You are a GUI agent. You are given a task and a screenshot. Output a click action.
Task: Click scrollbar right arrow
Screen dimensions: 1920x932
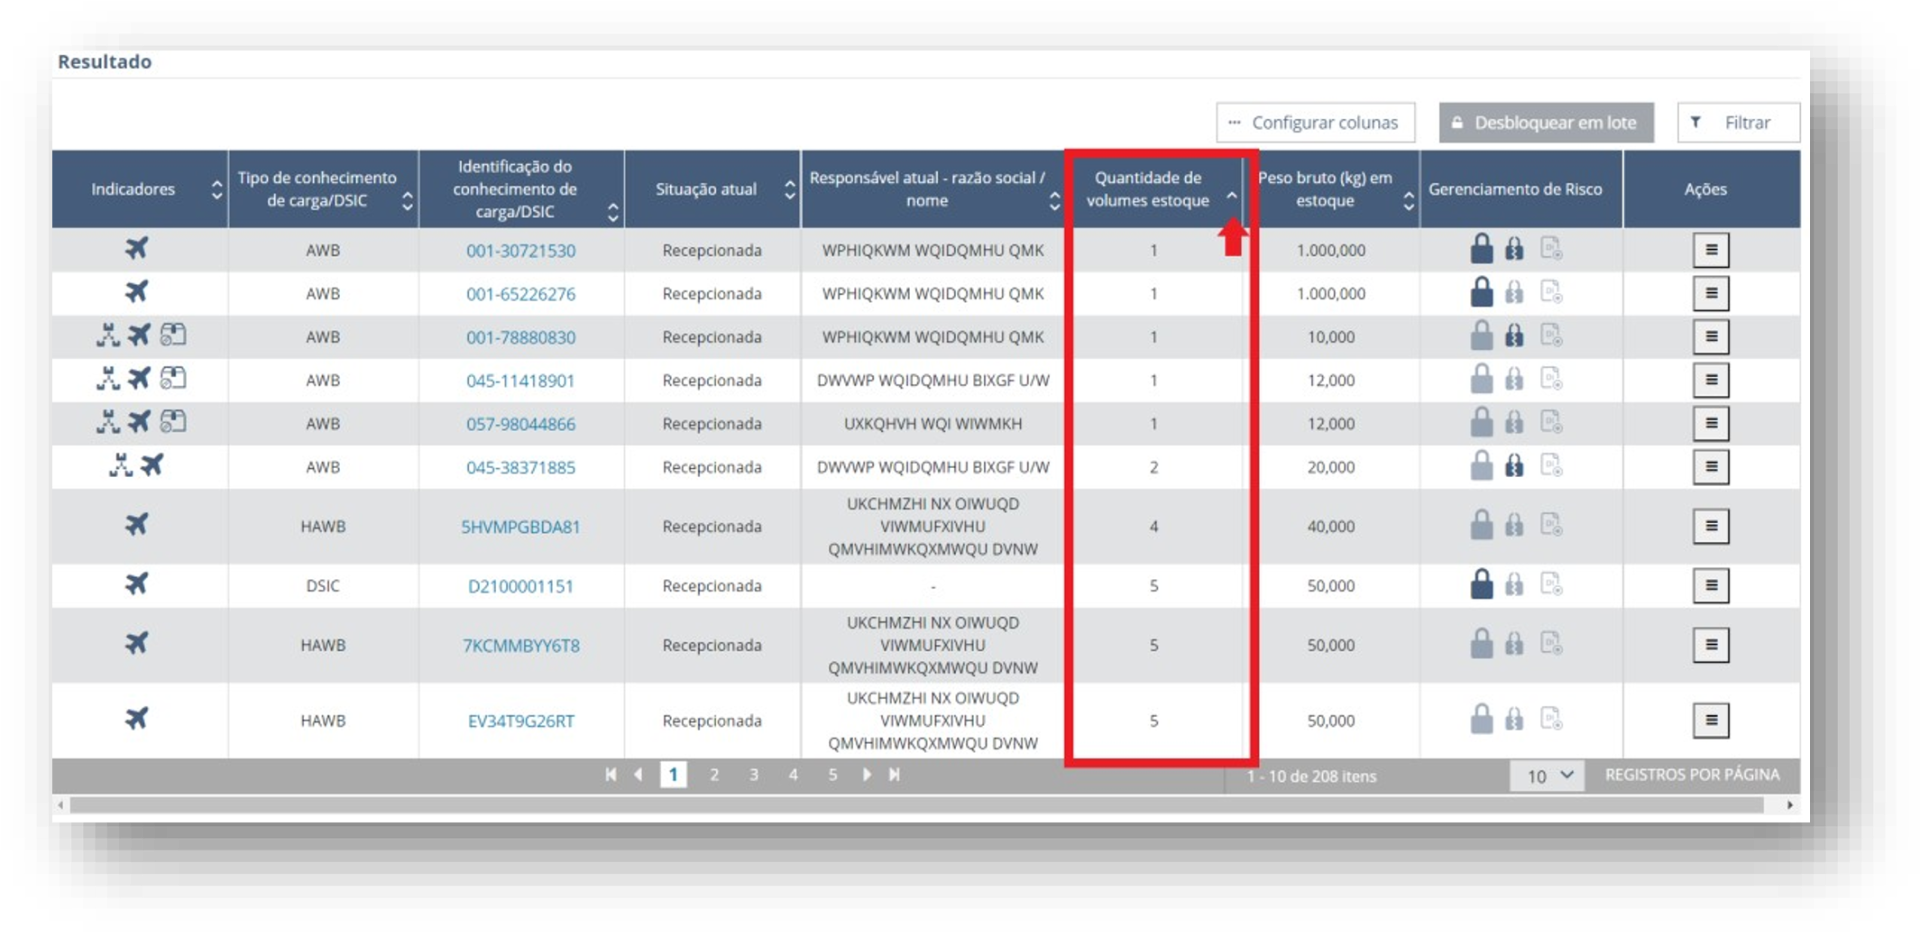(1790, 805)
